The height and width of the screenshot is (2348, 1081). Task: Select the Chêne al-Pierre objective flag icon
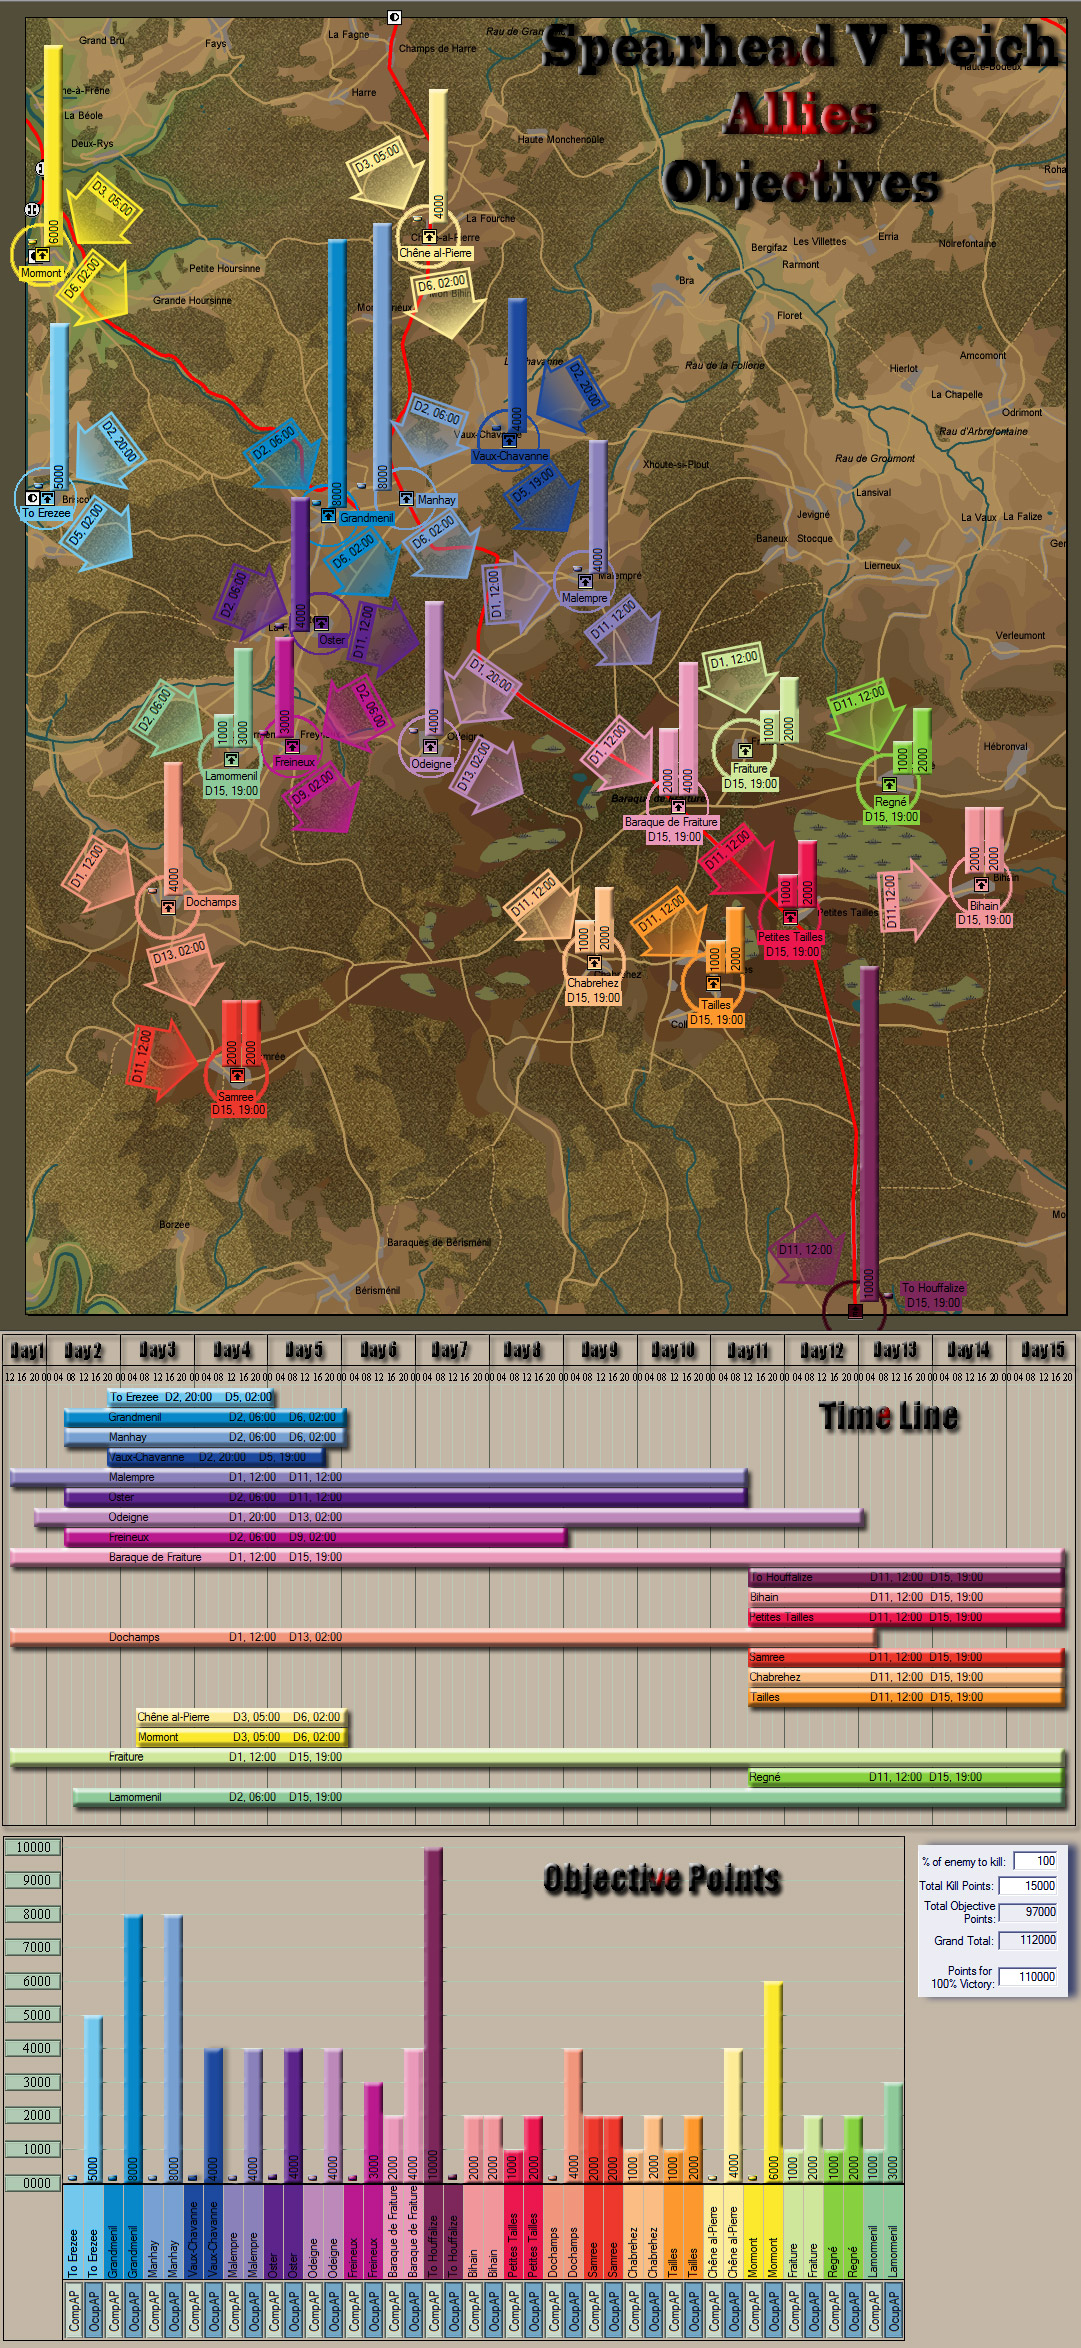(x=429, y=236)
